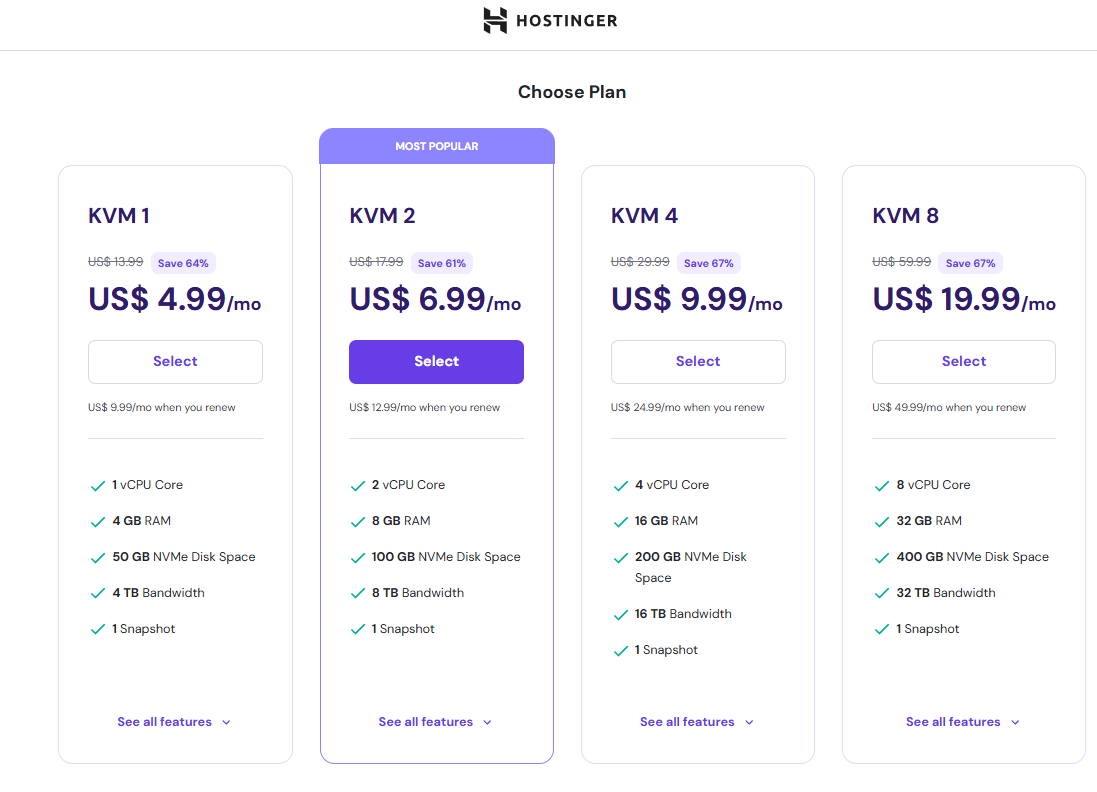
Task: Click the US$ 9.99/mo renewal note
Action: [x=162, y=407]
